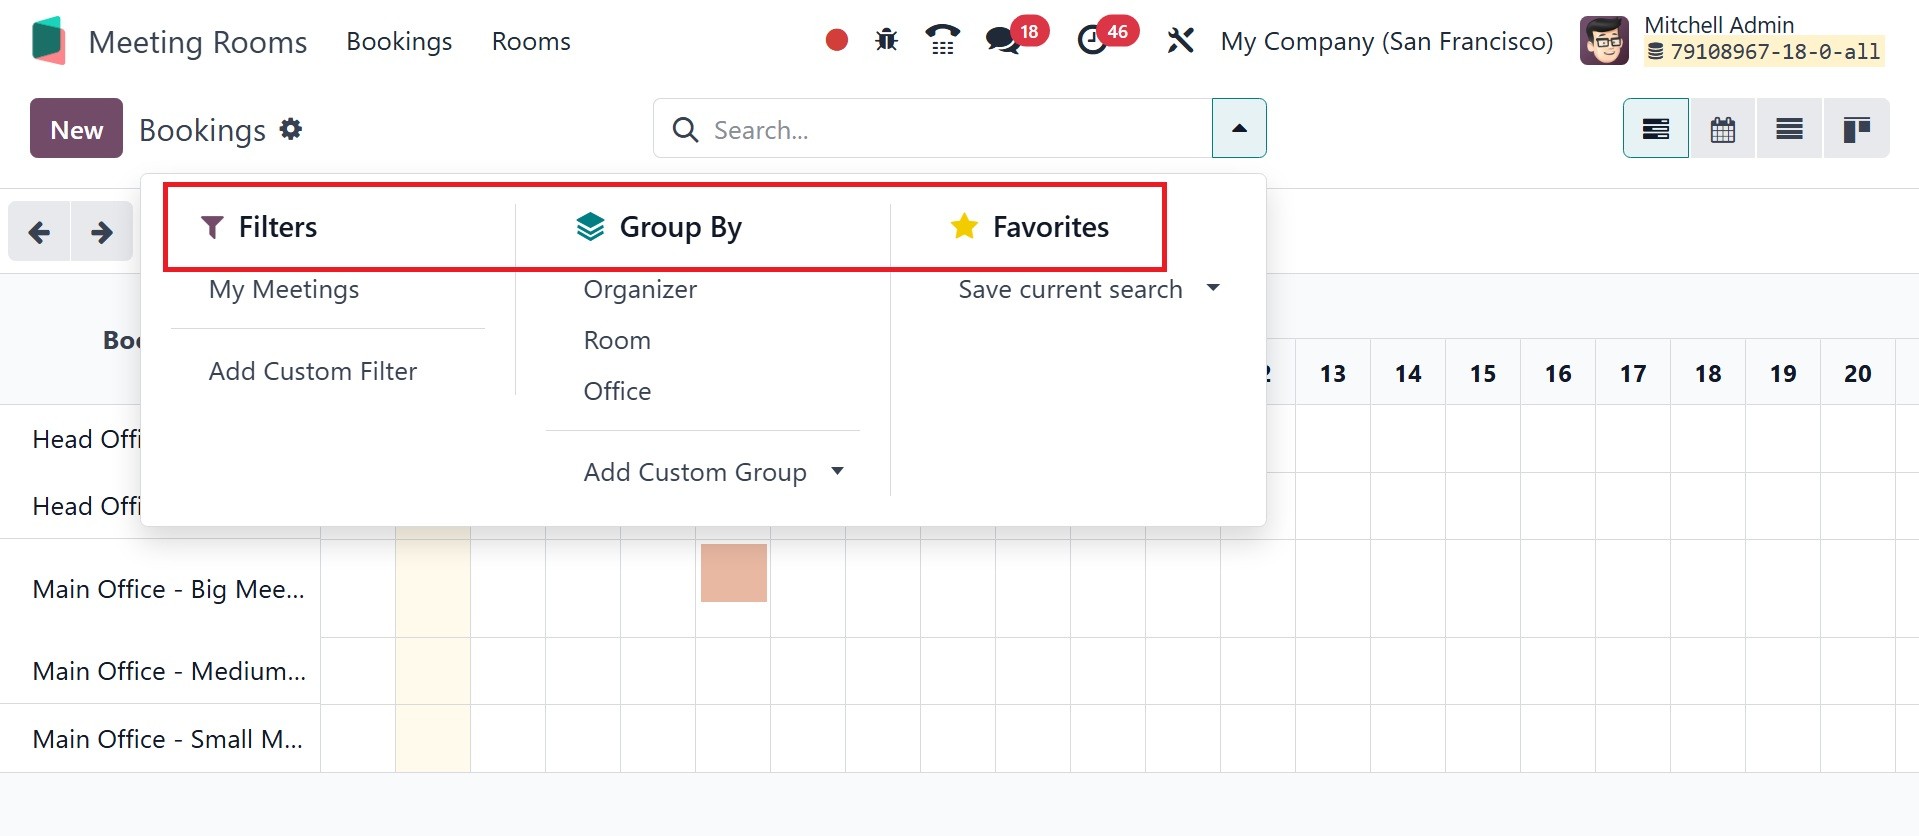Toggle grouping by Room
Image resolution: width=1919 pixels, height=836 pixels.
coord(617,341)
